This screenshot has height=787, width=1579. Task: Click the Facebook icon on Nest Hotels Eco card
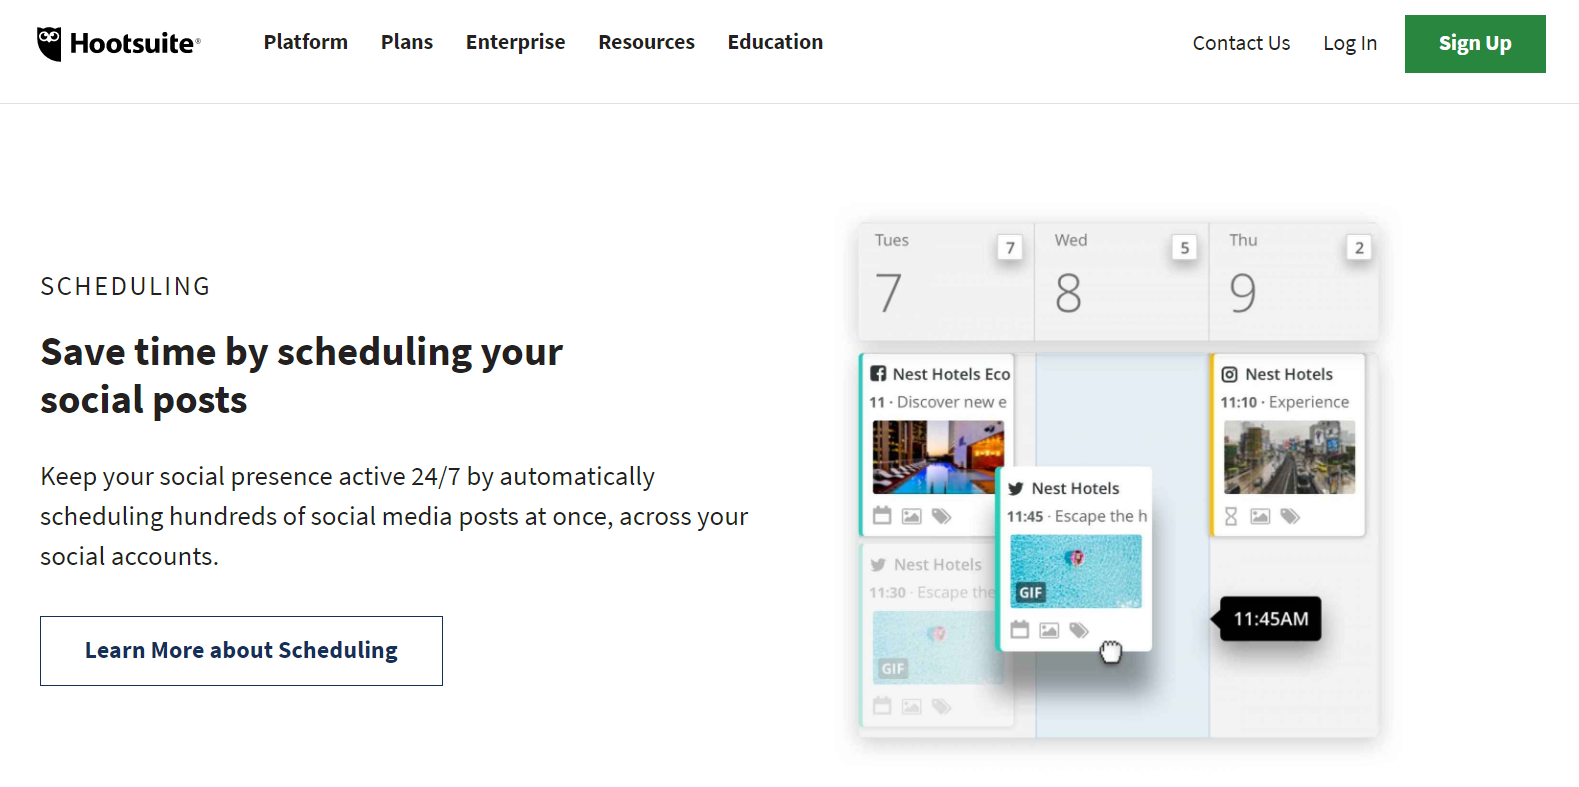tap(878, 374)
